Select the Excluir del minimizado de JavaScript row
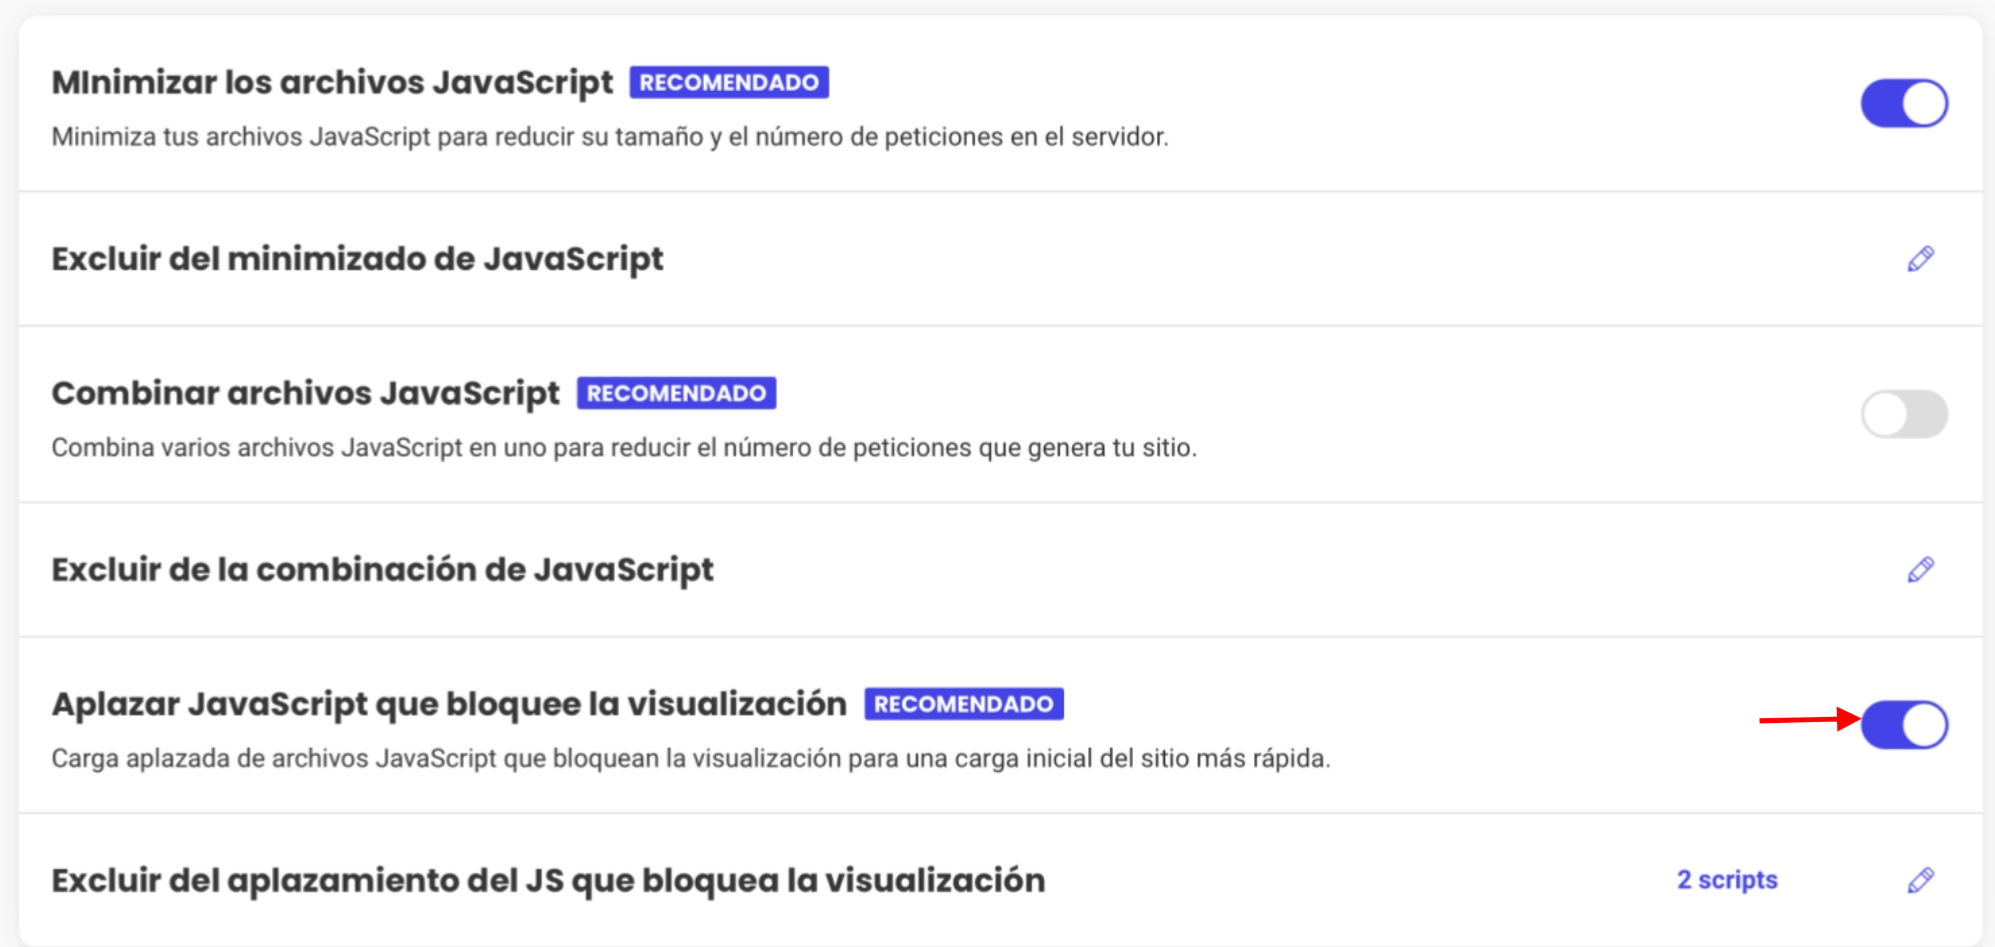Screen dimensions: 1995x947 (x=1000, y=259)
